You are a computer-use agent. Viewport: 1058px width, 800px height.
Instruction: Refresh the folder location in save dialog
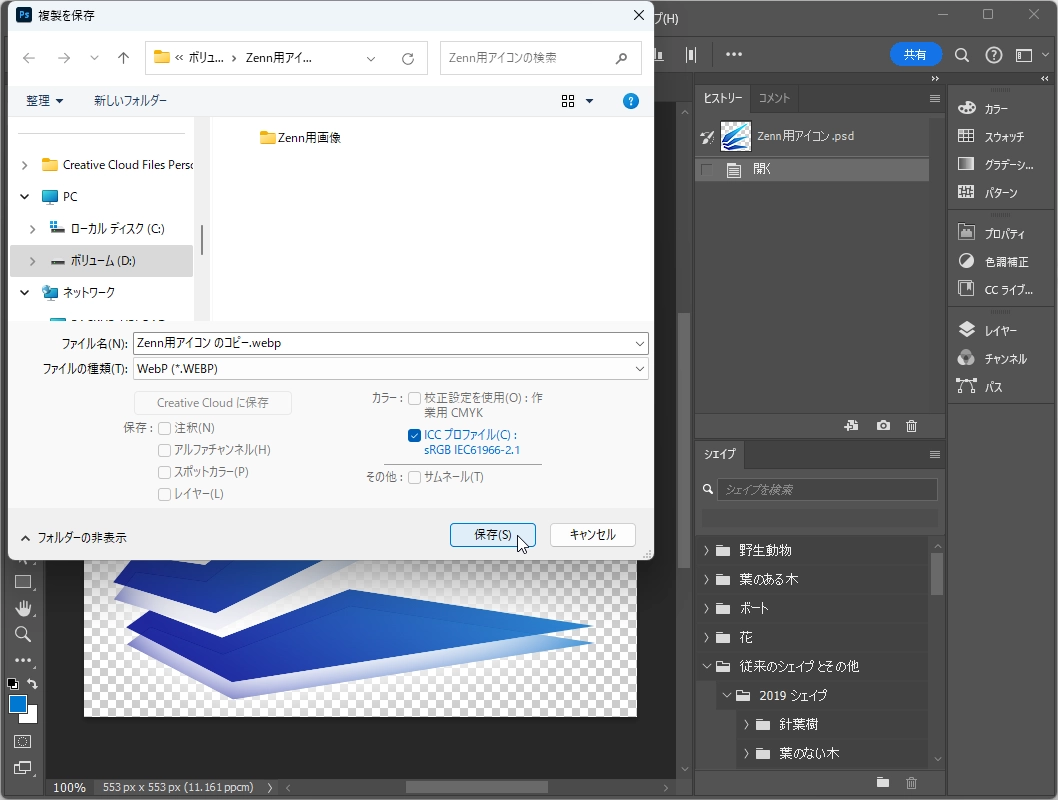(x=408, y=59)
